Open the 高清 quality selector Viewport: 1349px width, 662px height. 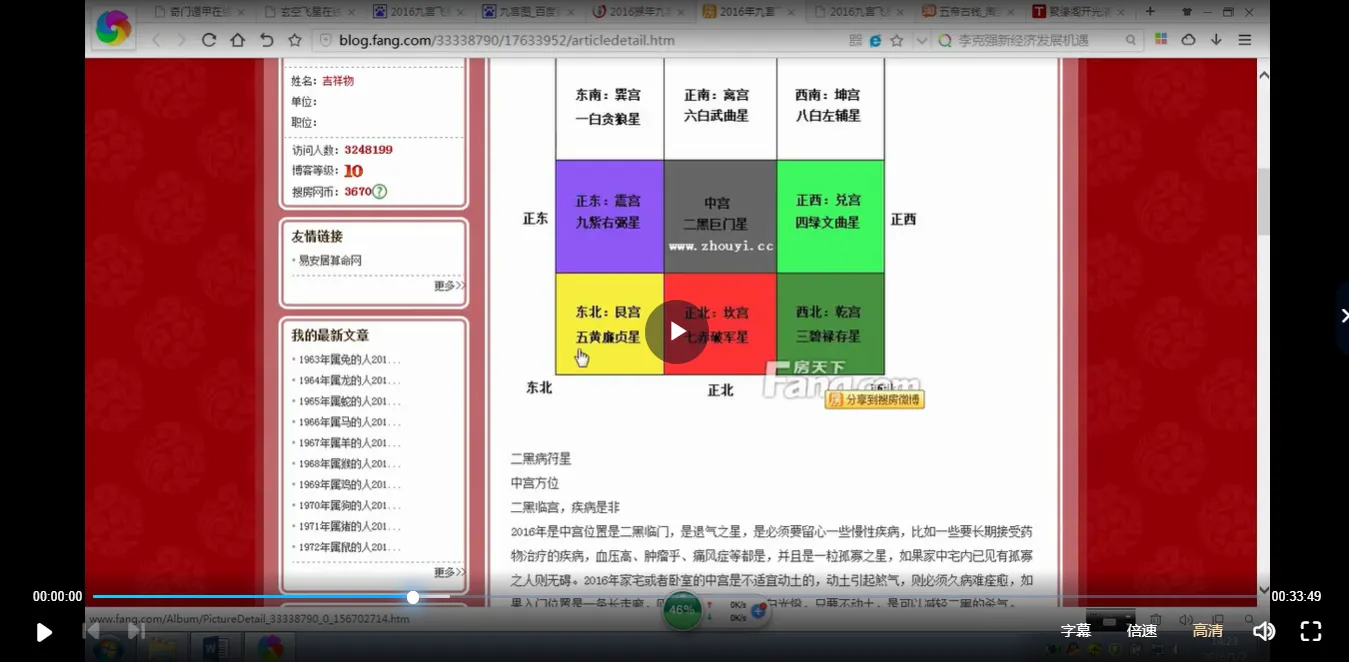[x=1206, y=631]
